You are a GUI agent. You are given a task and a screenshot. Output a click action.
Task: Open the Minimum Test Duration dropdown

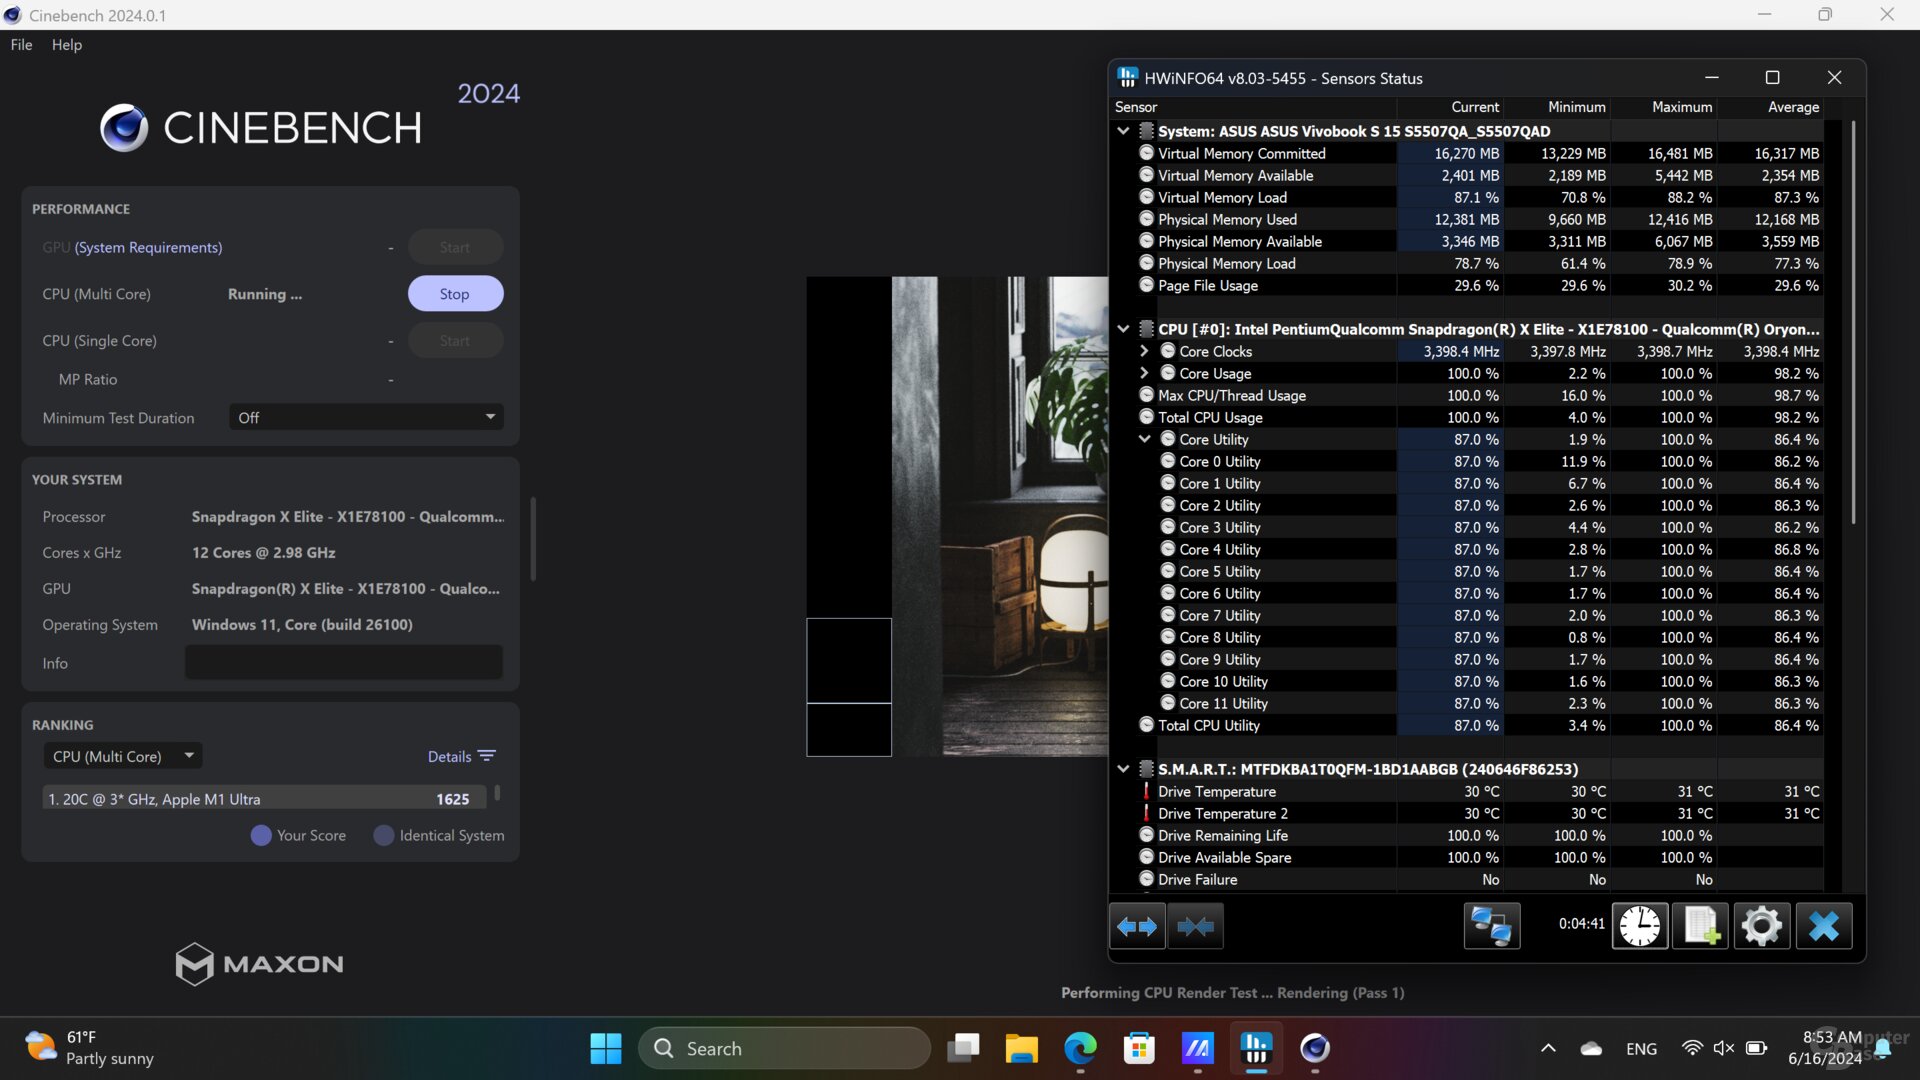click(x=366, y=417)
